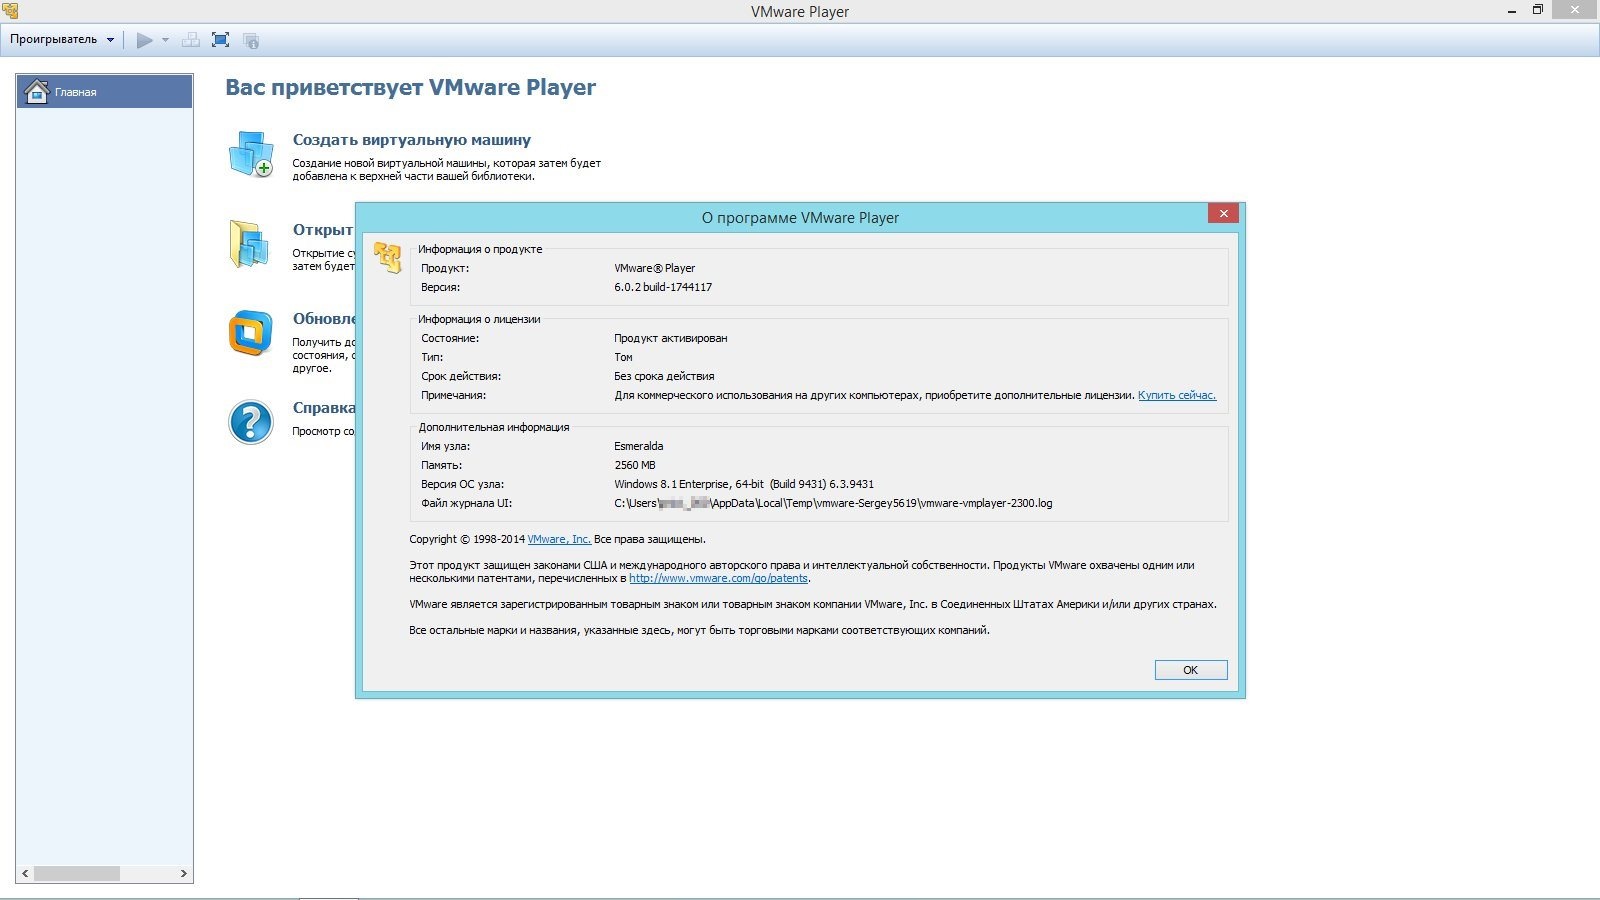Click the Power On play icon
Viewport: 1600px width, 900px height.
144,40
